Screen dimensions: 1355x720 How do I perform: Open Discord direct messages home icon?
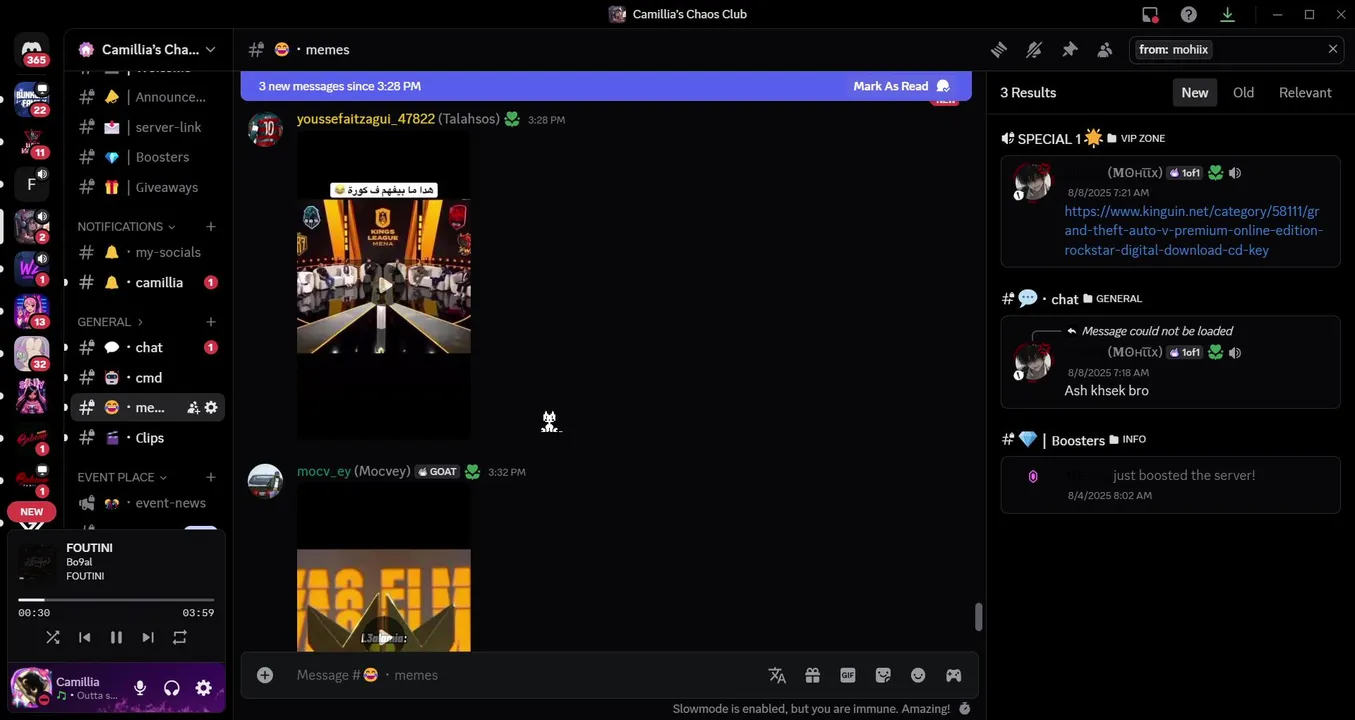click(x=32, y=50)
